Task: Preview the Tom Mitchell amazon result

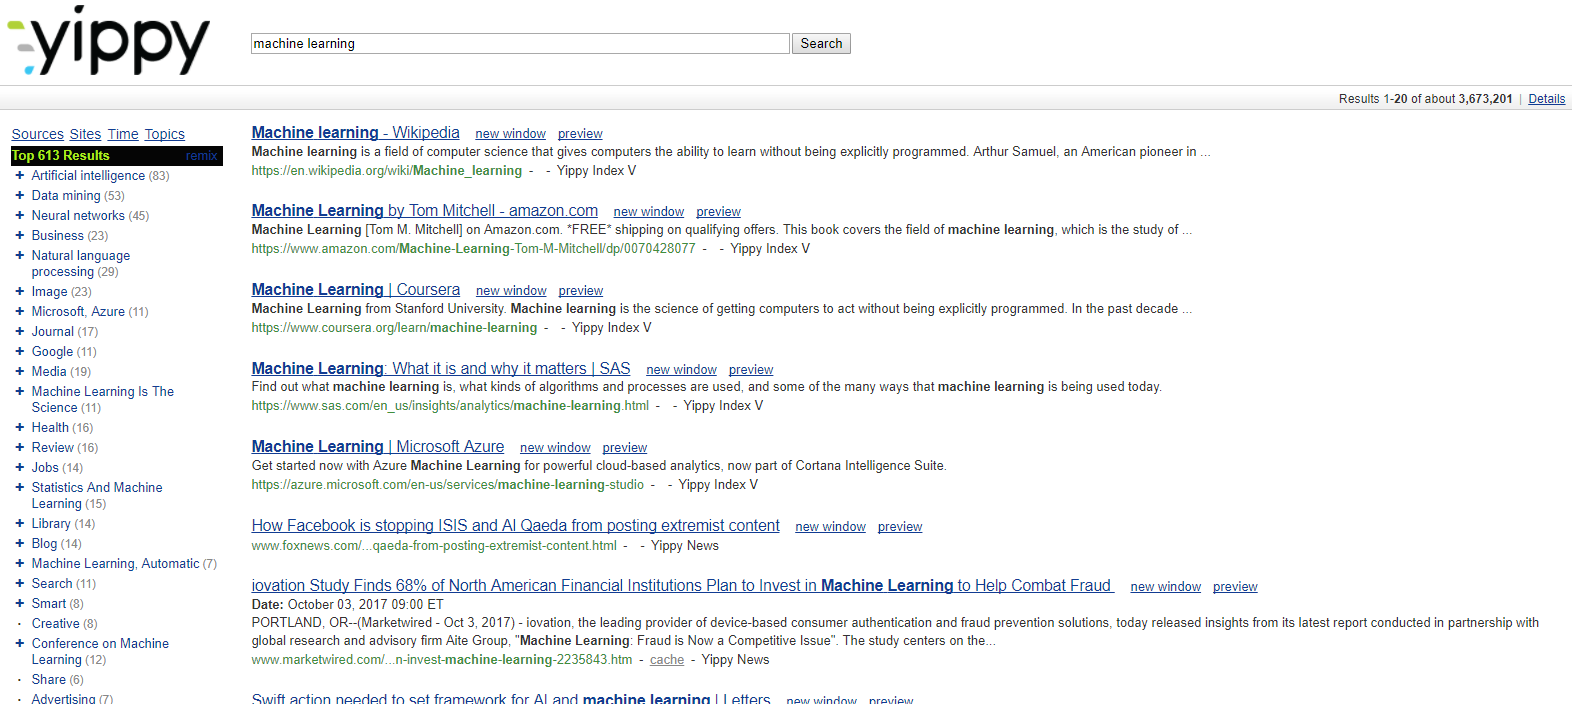Action: click(718, 212)
